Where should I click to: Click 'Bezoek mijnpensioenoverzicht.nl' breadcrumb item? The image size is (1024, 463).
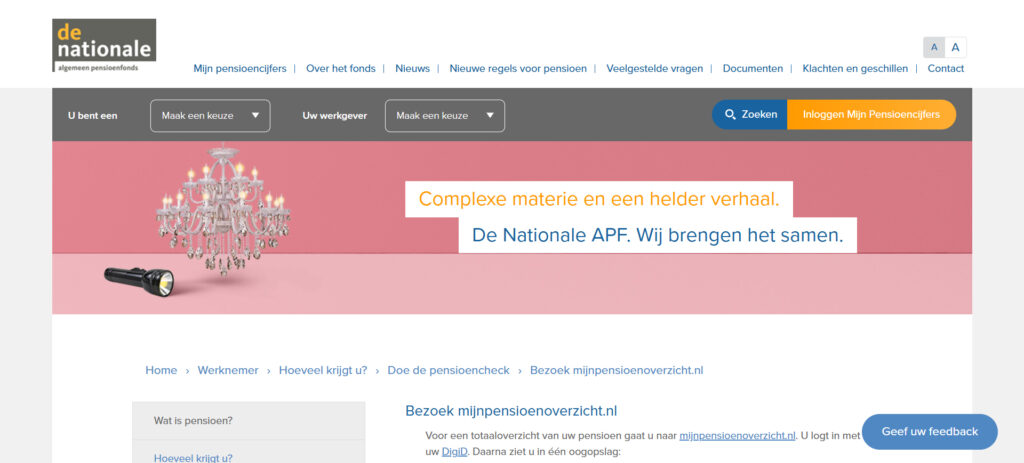[616, 370]
